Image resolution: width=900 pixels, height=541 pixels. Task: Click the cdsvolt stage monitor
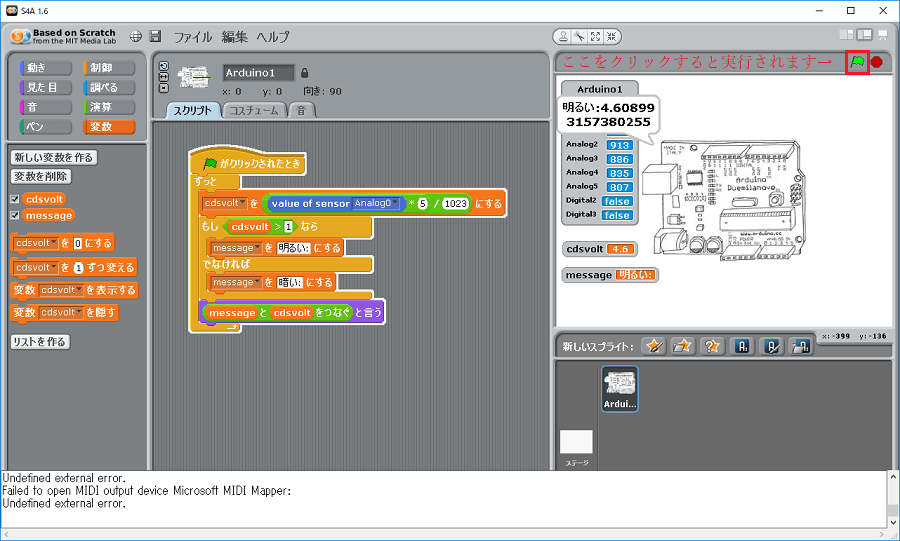(x=600, y=249)
